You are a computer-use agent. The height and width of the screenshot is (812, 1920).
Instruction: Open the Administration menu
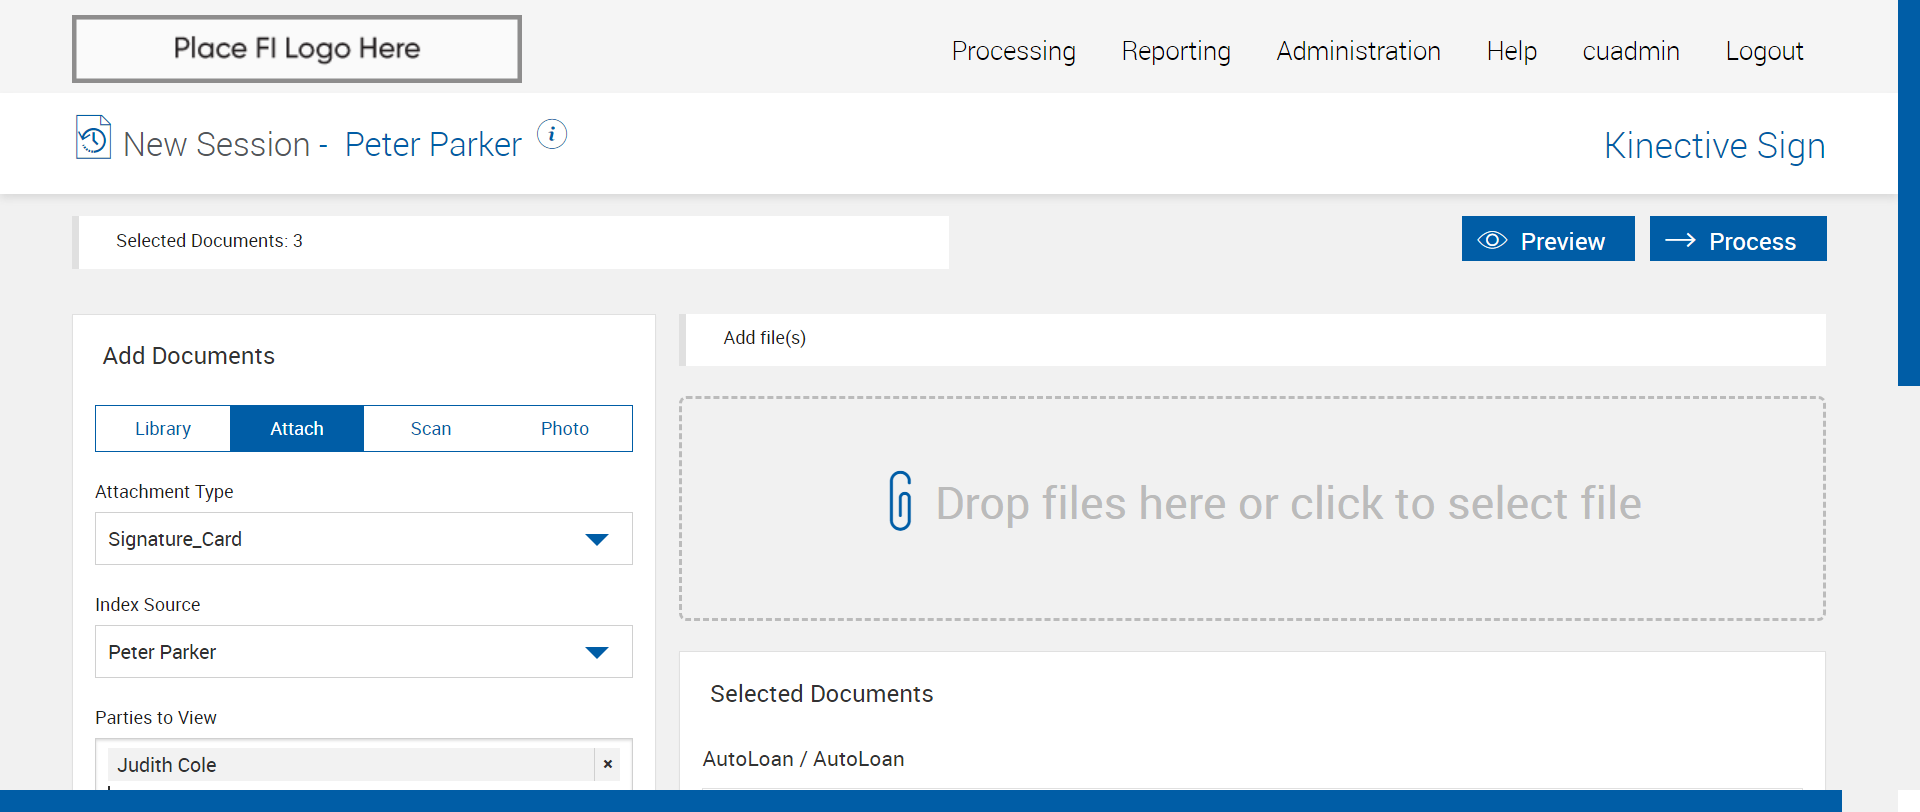(x=1358, y=51)
